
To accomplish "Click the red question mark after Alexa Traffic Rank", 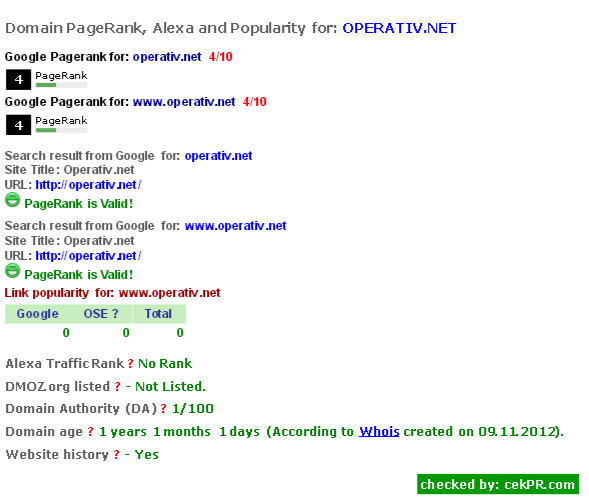I will [130, 364].
